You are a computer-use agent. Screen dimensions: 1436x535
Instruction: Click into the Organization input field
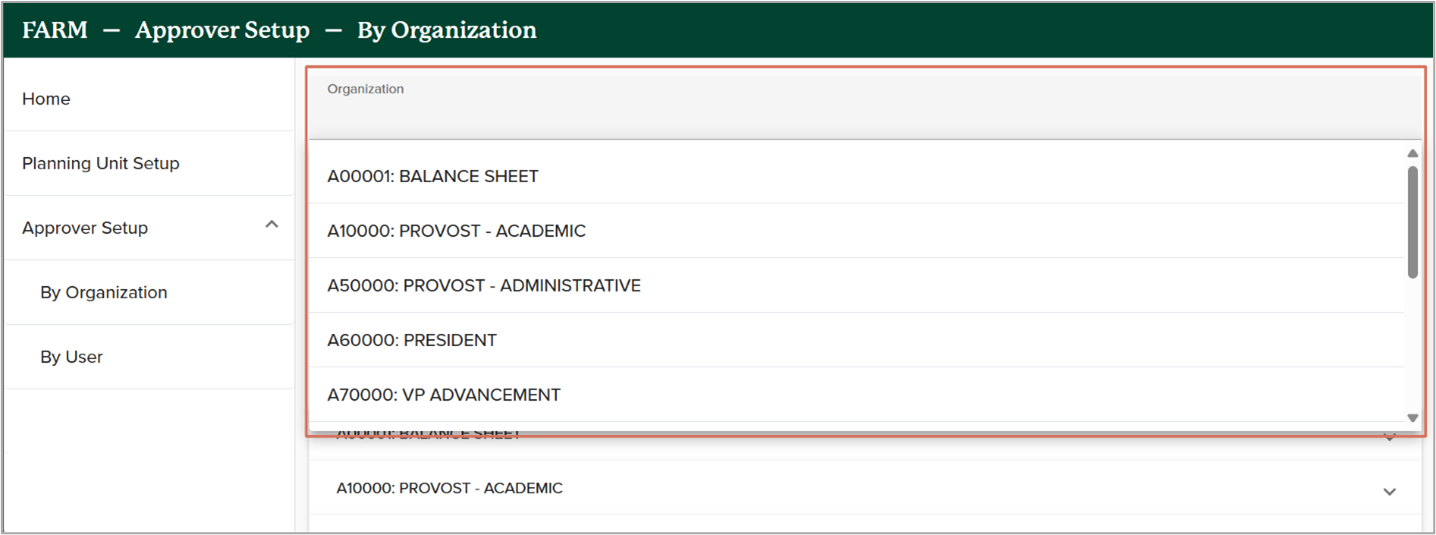865,106
